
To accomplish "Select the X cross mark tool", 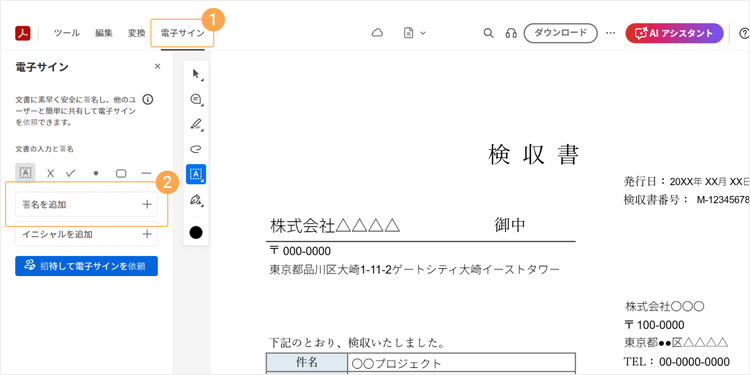I will pos(50,174).
